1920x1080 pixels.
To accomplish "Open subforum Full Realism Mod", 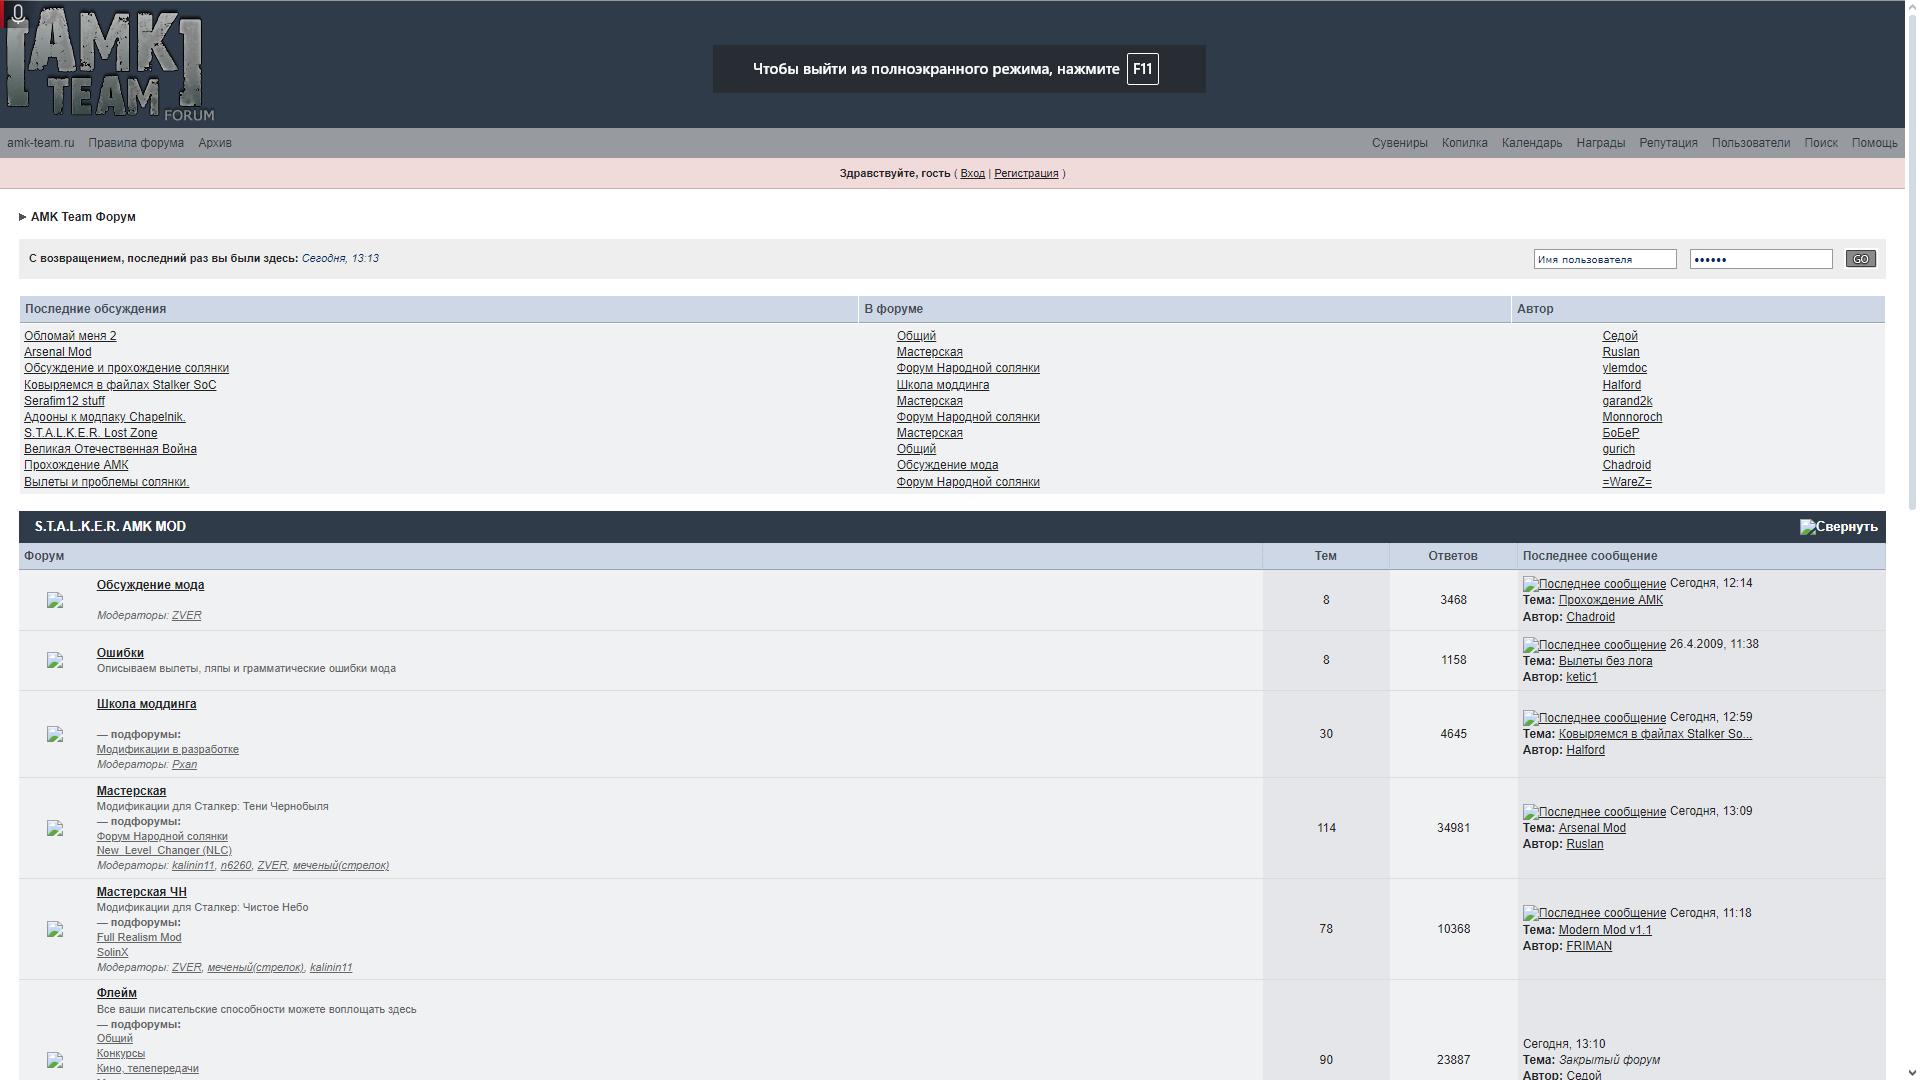I will click(x=139, y=938).
